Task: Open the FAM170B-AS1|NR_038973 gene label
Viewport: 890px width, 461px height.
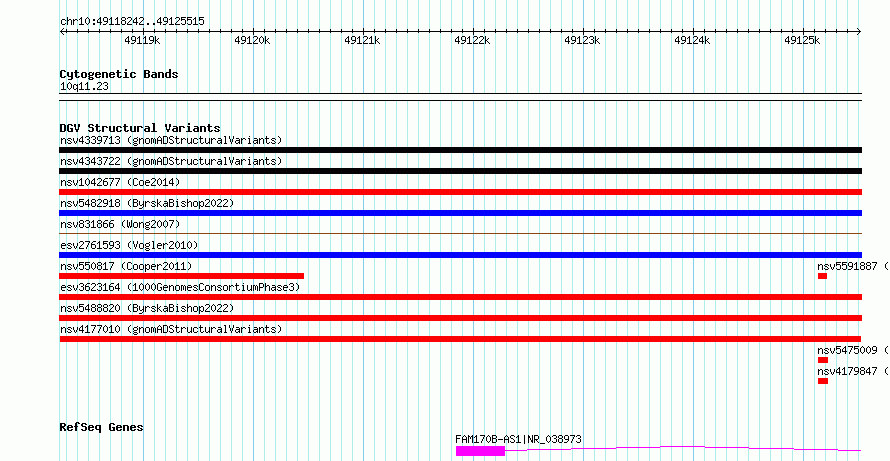Action: pyautogui.click(x=518, y=439)
